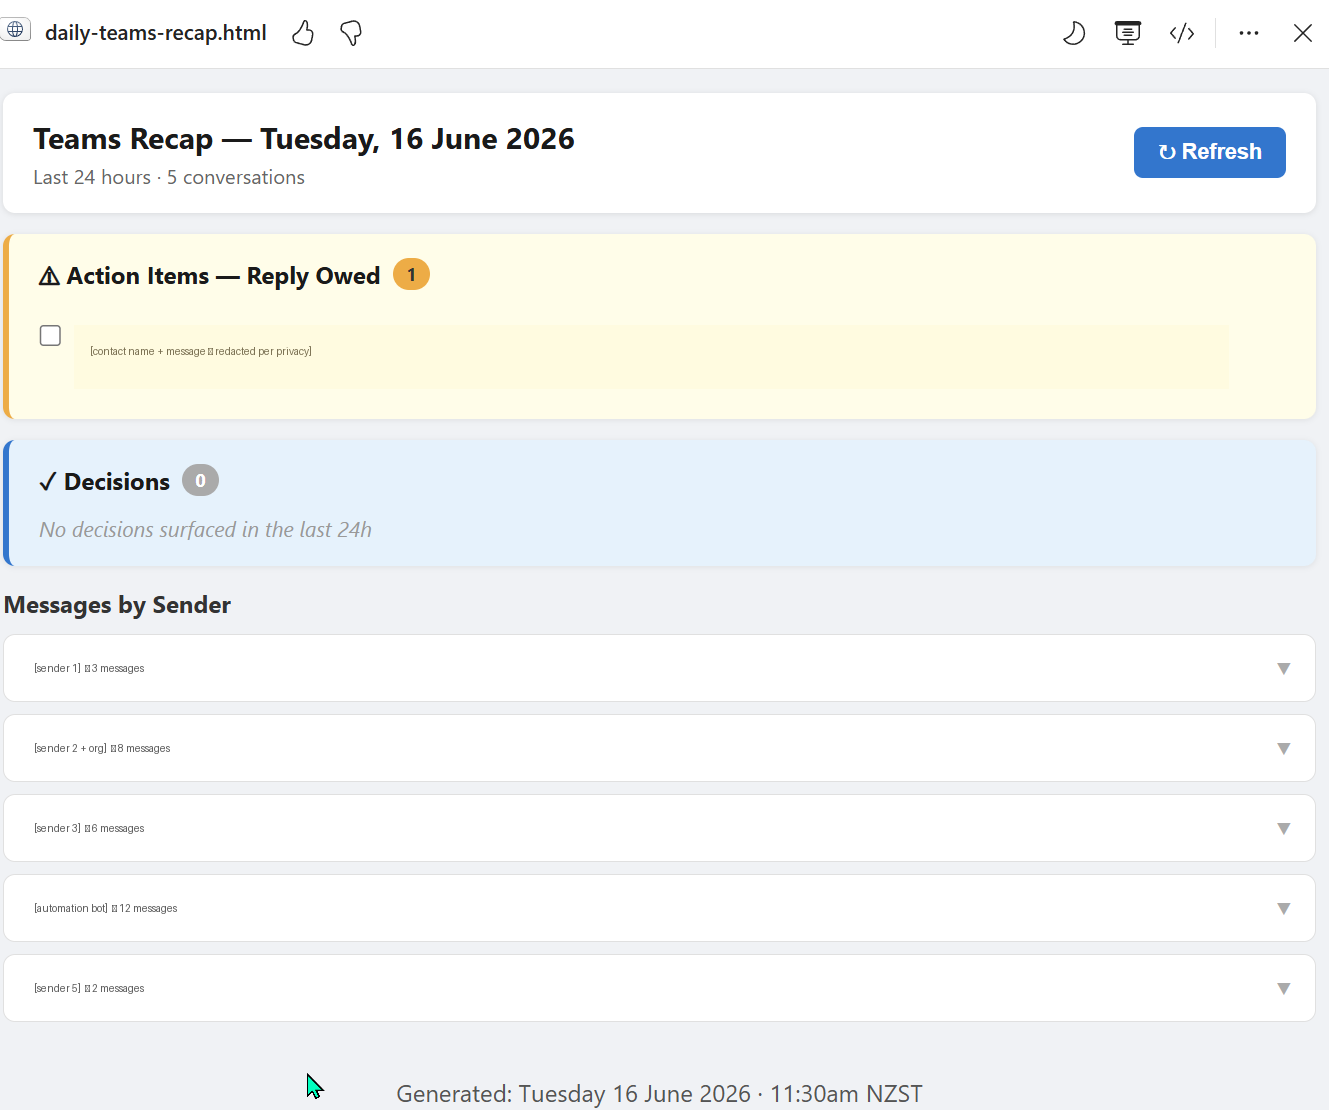Image resolution: width=1329 pixels, height=1110 pixels.
Task: Click 'No decisions surfaced in the last 24h'
Action: [x=205, y=530]
